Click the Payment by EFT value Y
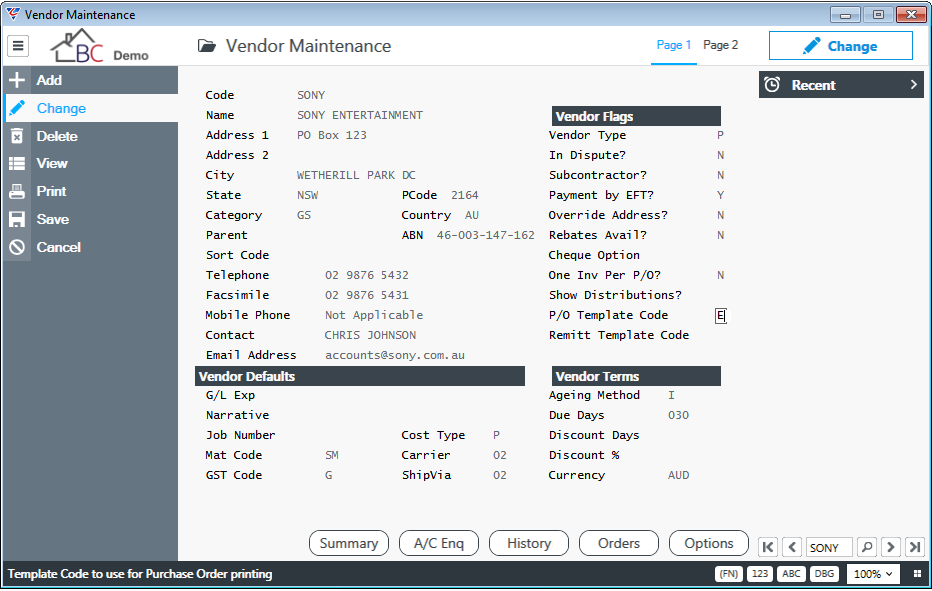 [x=720, y=196]
